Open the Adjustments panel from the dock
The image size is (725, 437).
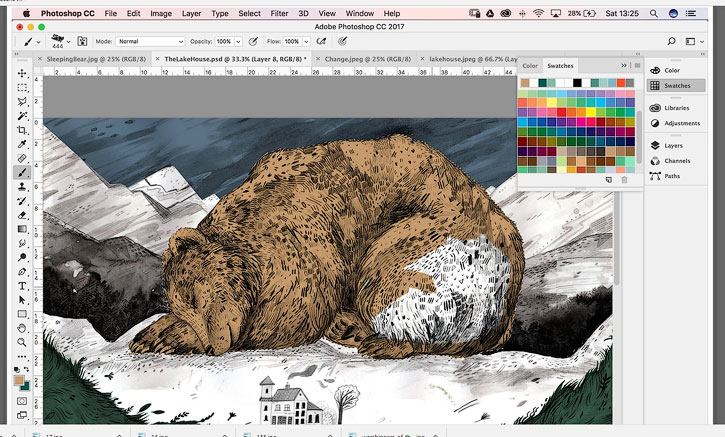pos(682,123)
